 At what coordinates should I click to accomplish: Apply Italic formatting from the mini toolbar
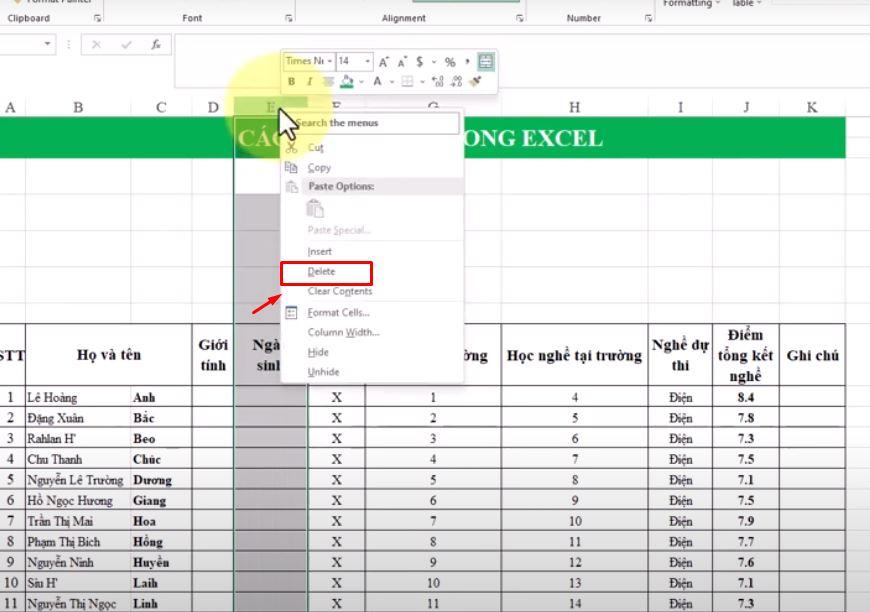(x=311, y=81)
